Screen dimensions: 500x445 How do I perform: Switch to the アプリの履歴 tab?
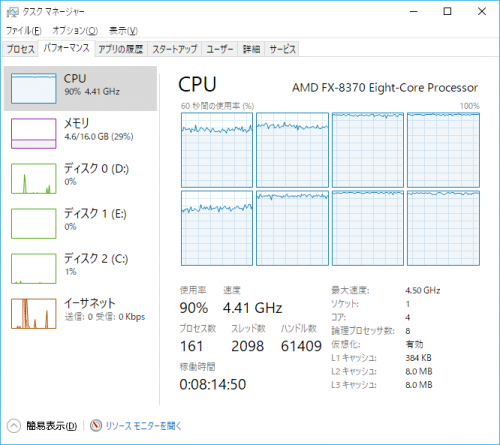pos(121,49)
